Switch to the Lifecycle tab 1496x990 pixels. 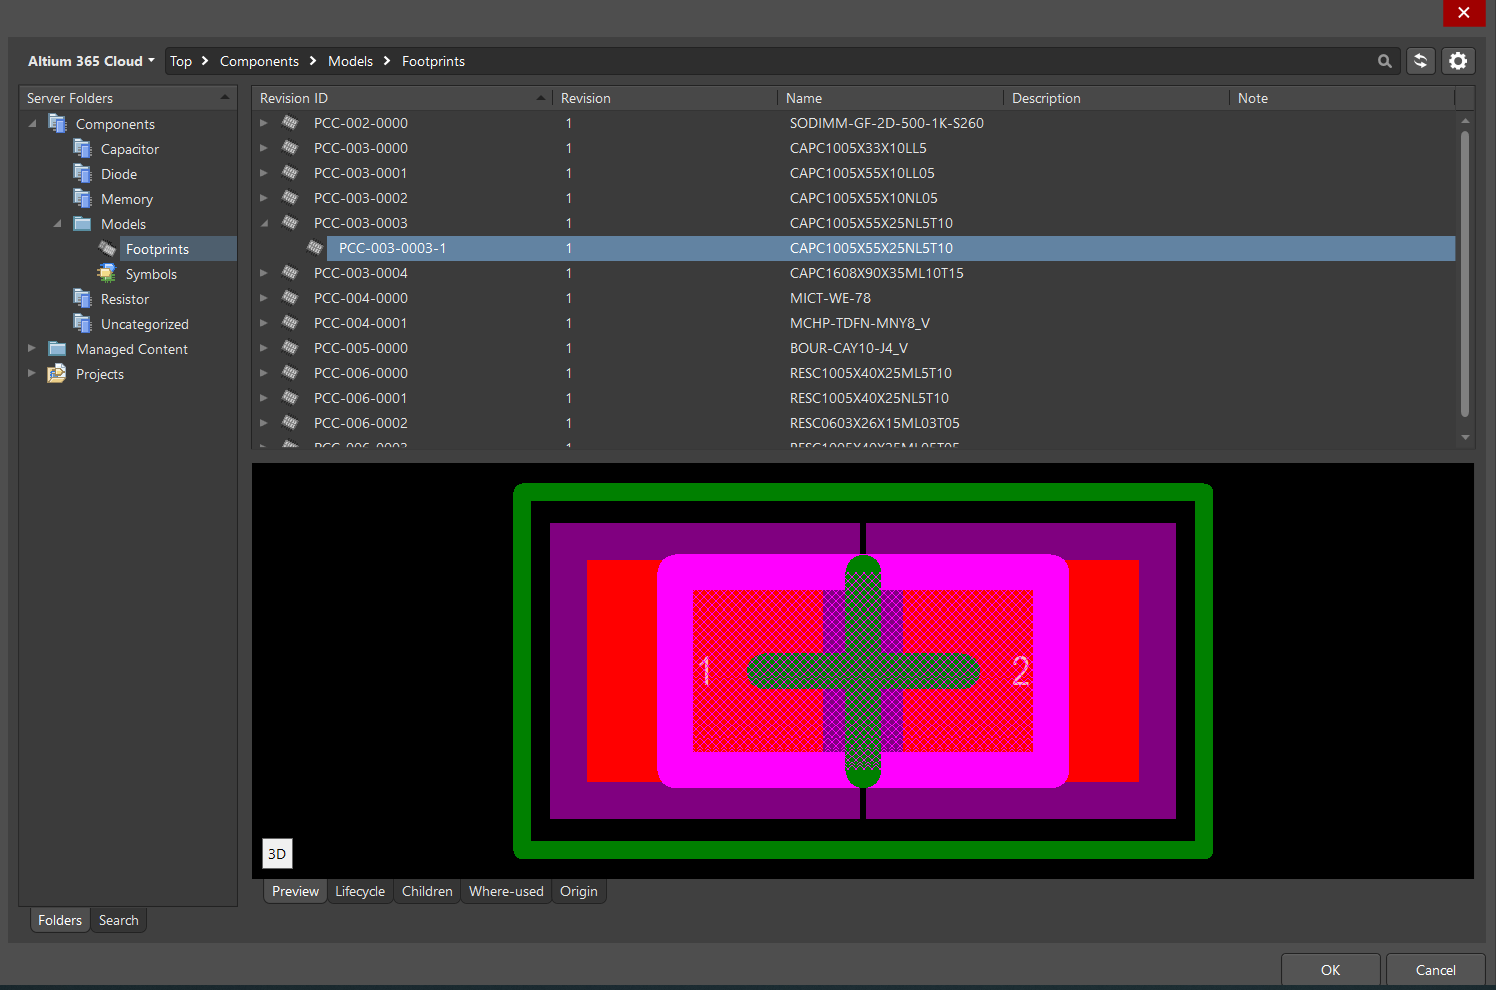(360, 891)
